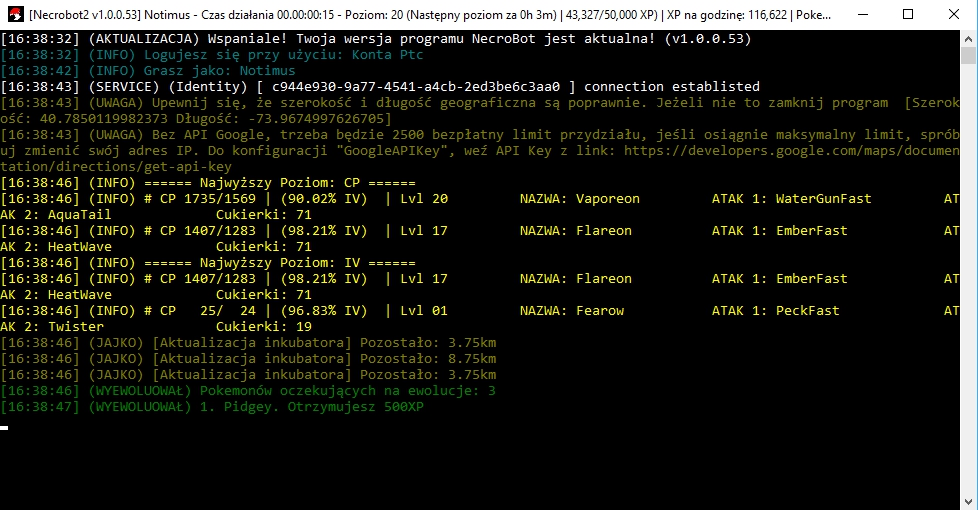This screenshot has height=510, width=978.
Task: Click the '96.83% IV' value
Action: pyautogui.click(x=324, y=310)
